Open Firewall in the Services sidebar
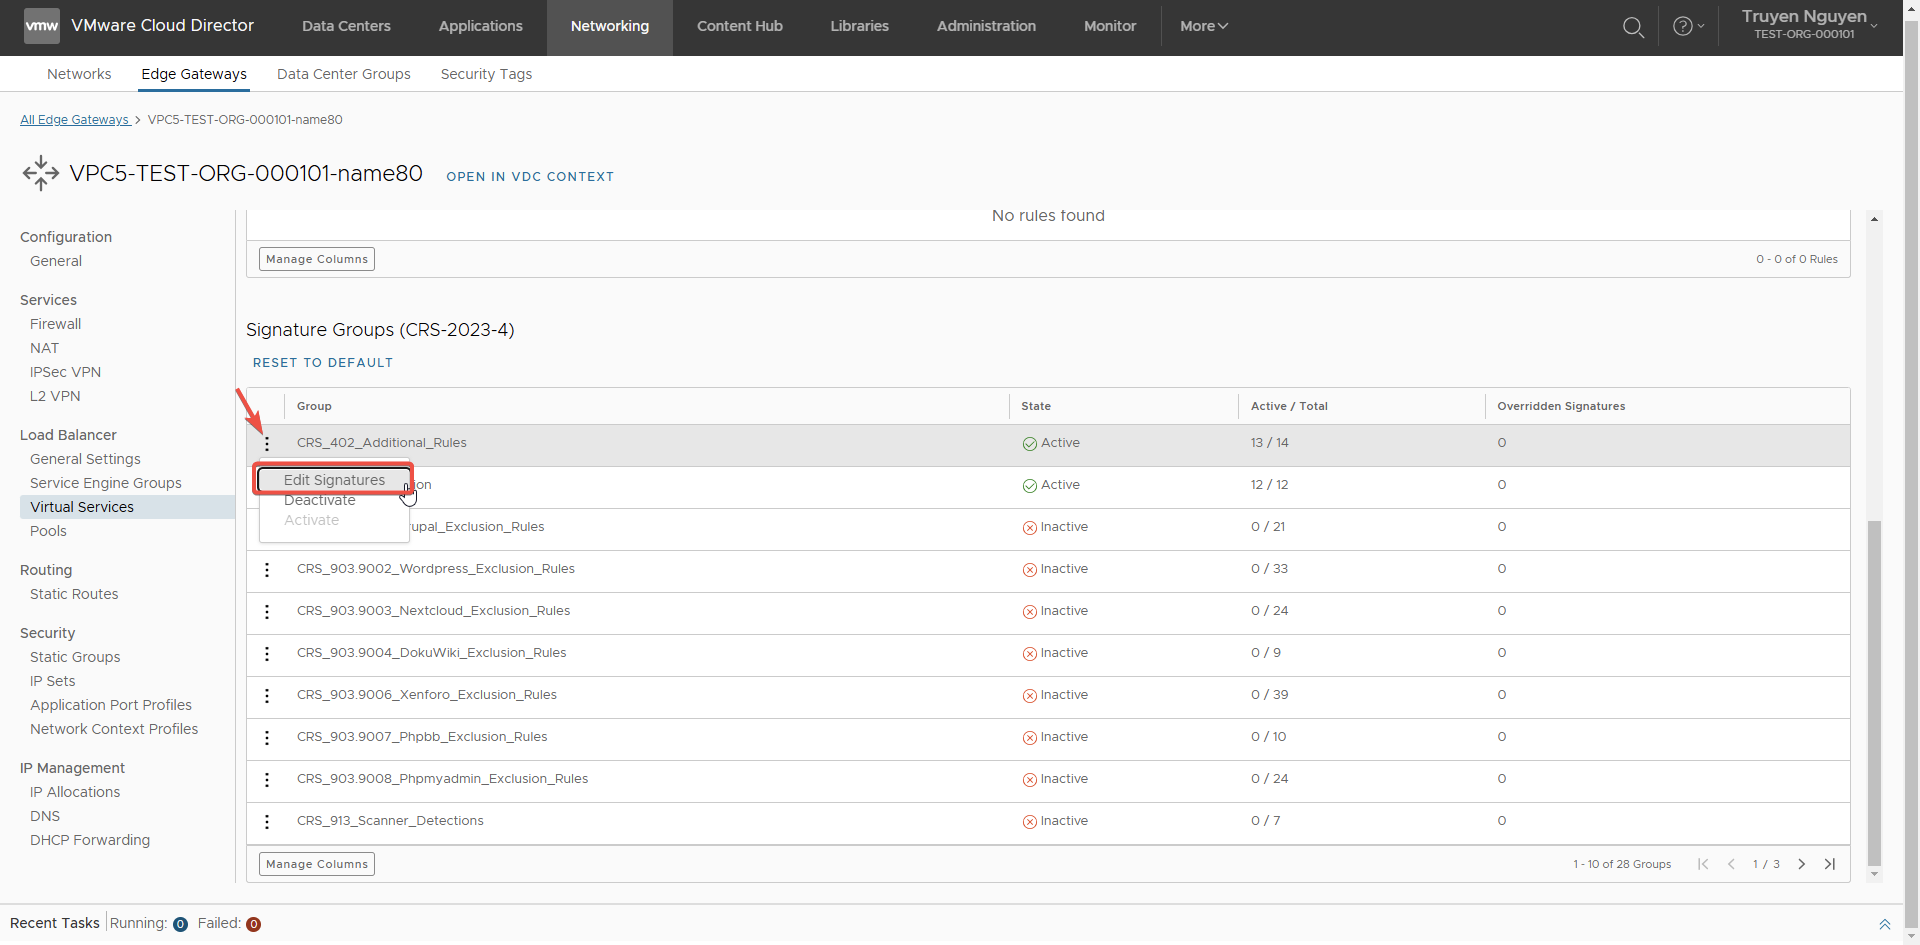This screenshot has width=1920, height=945. point(56,324)
